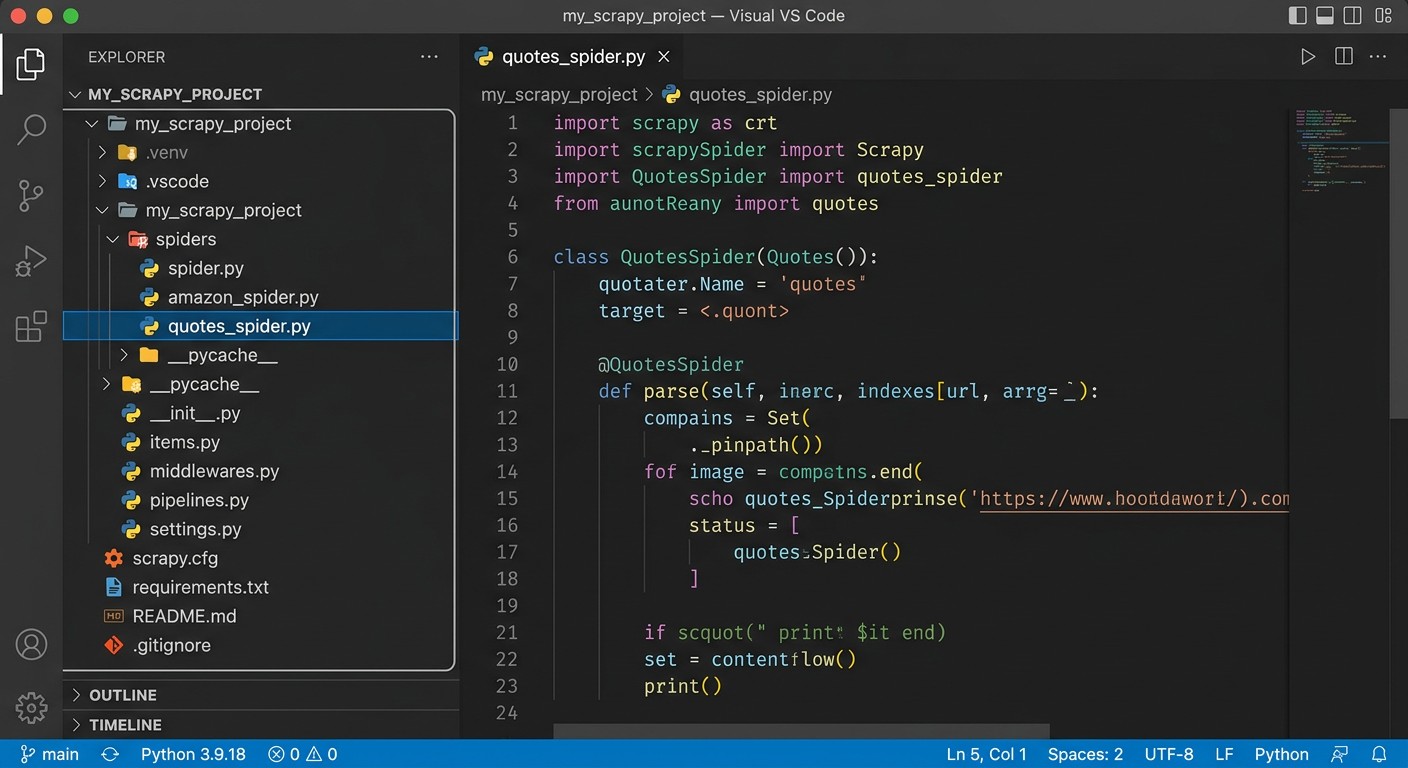Click the main git branch indicator
The height and width of the screenshot is (768, 1408).
[x=48, y=754]
